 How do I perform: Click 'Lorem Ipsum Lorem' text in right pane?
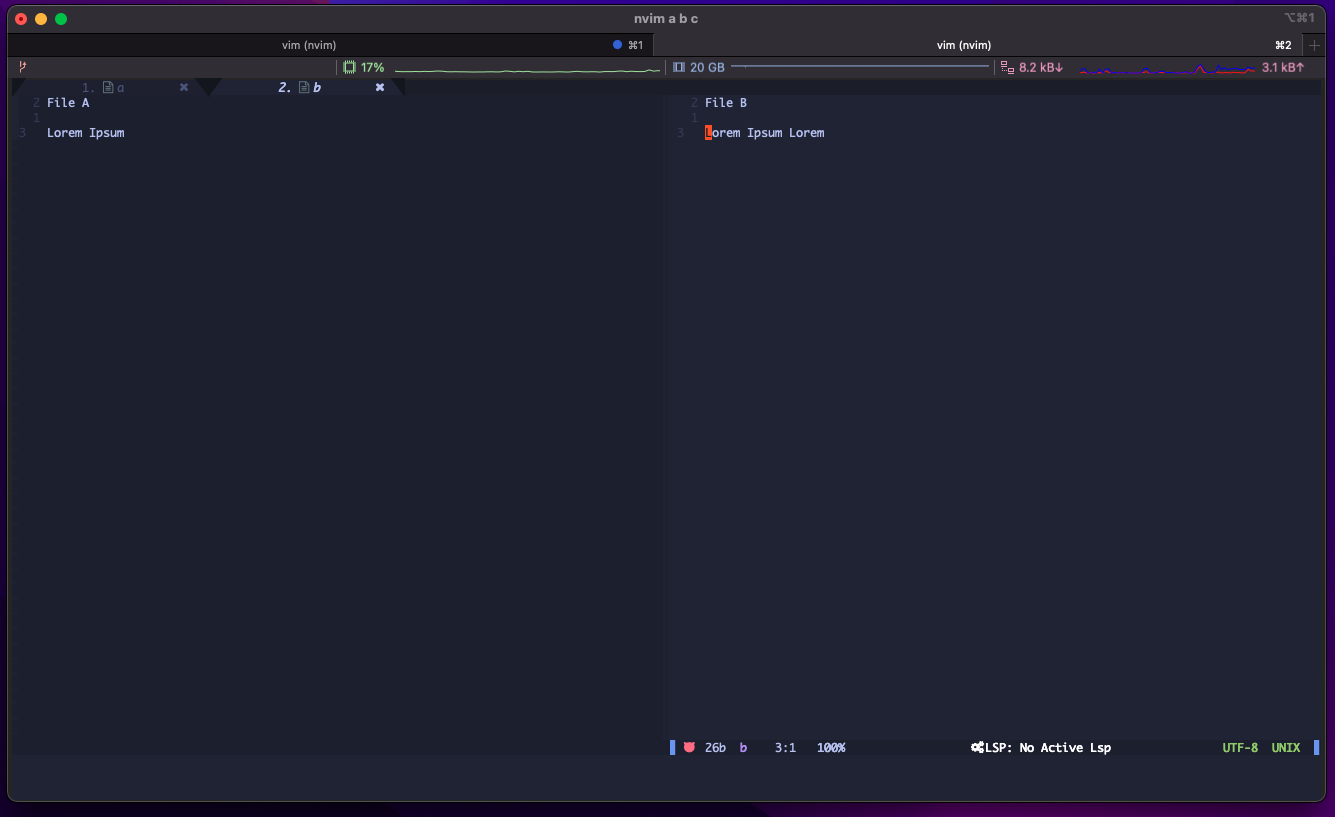point(765,133)
